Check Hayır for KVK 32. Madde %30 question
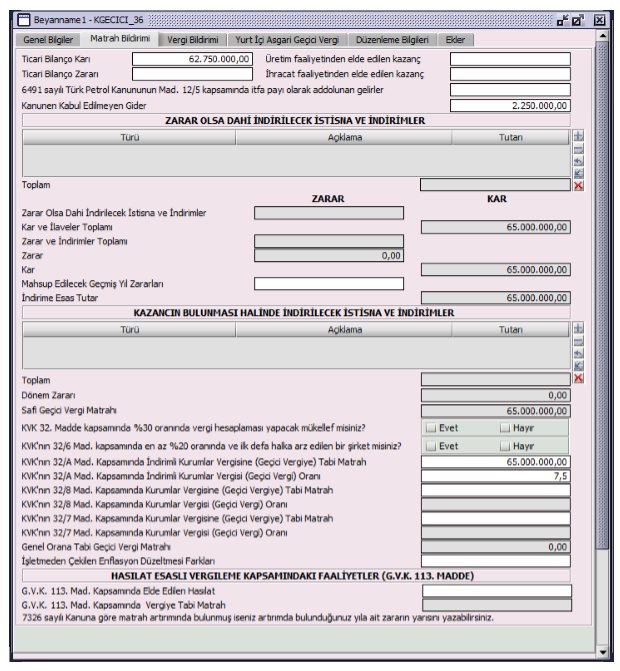The height and width of the screenshot is (671, 620). tap(505, 428)
